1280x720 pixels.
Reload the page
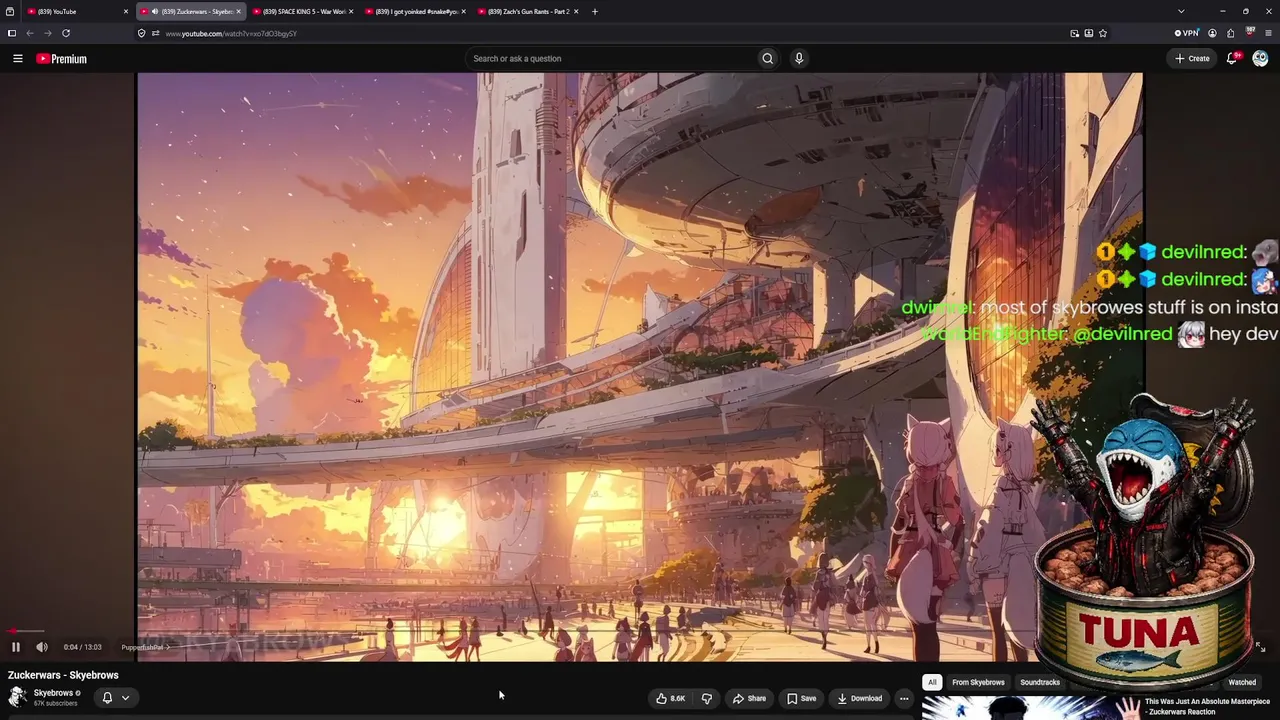66,33
